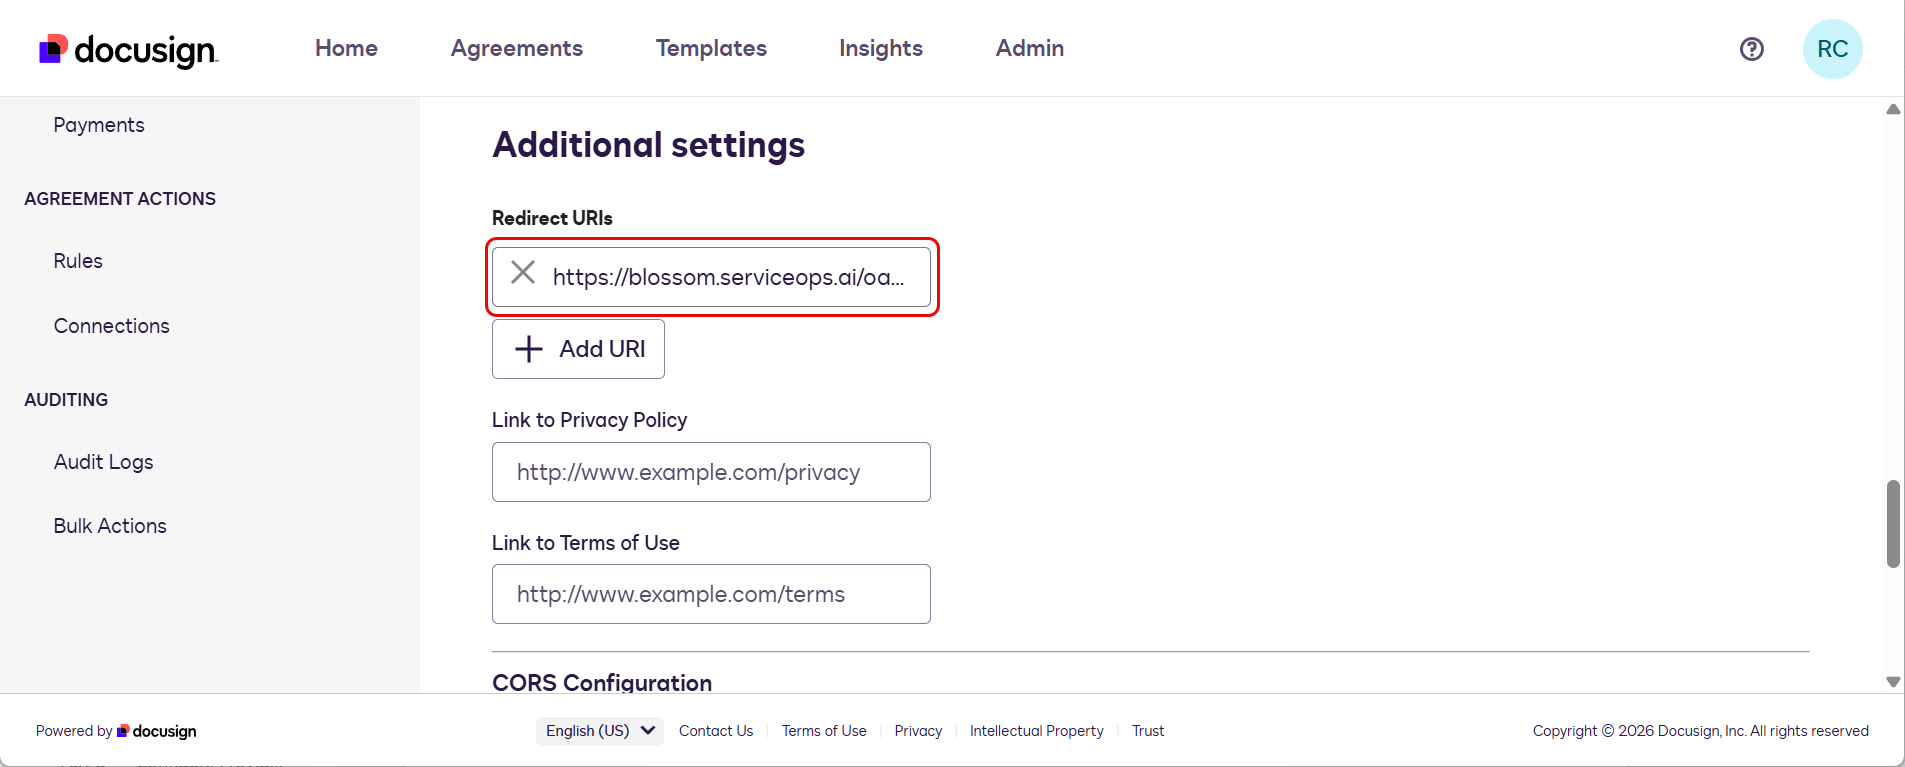Open the help question mark icon

(x=1751, y=49)
